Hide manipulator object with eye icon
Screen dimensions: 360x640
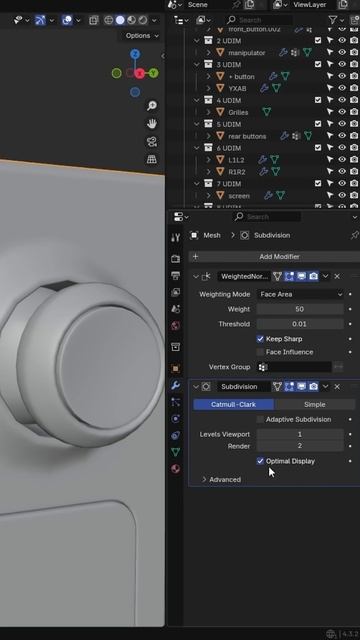point(342,52)
